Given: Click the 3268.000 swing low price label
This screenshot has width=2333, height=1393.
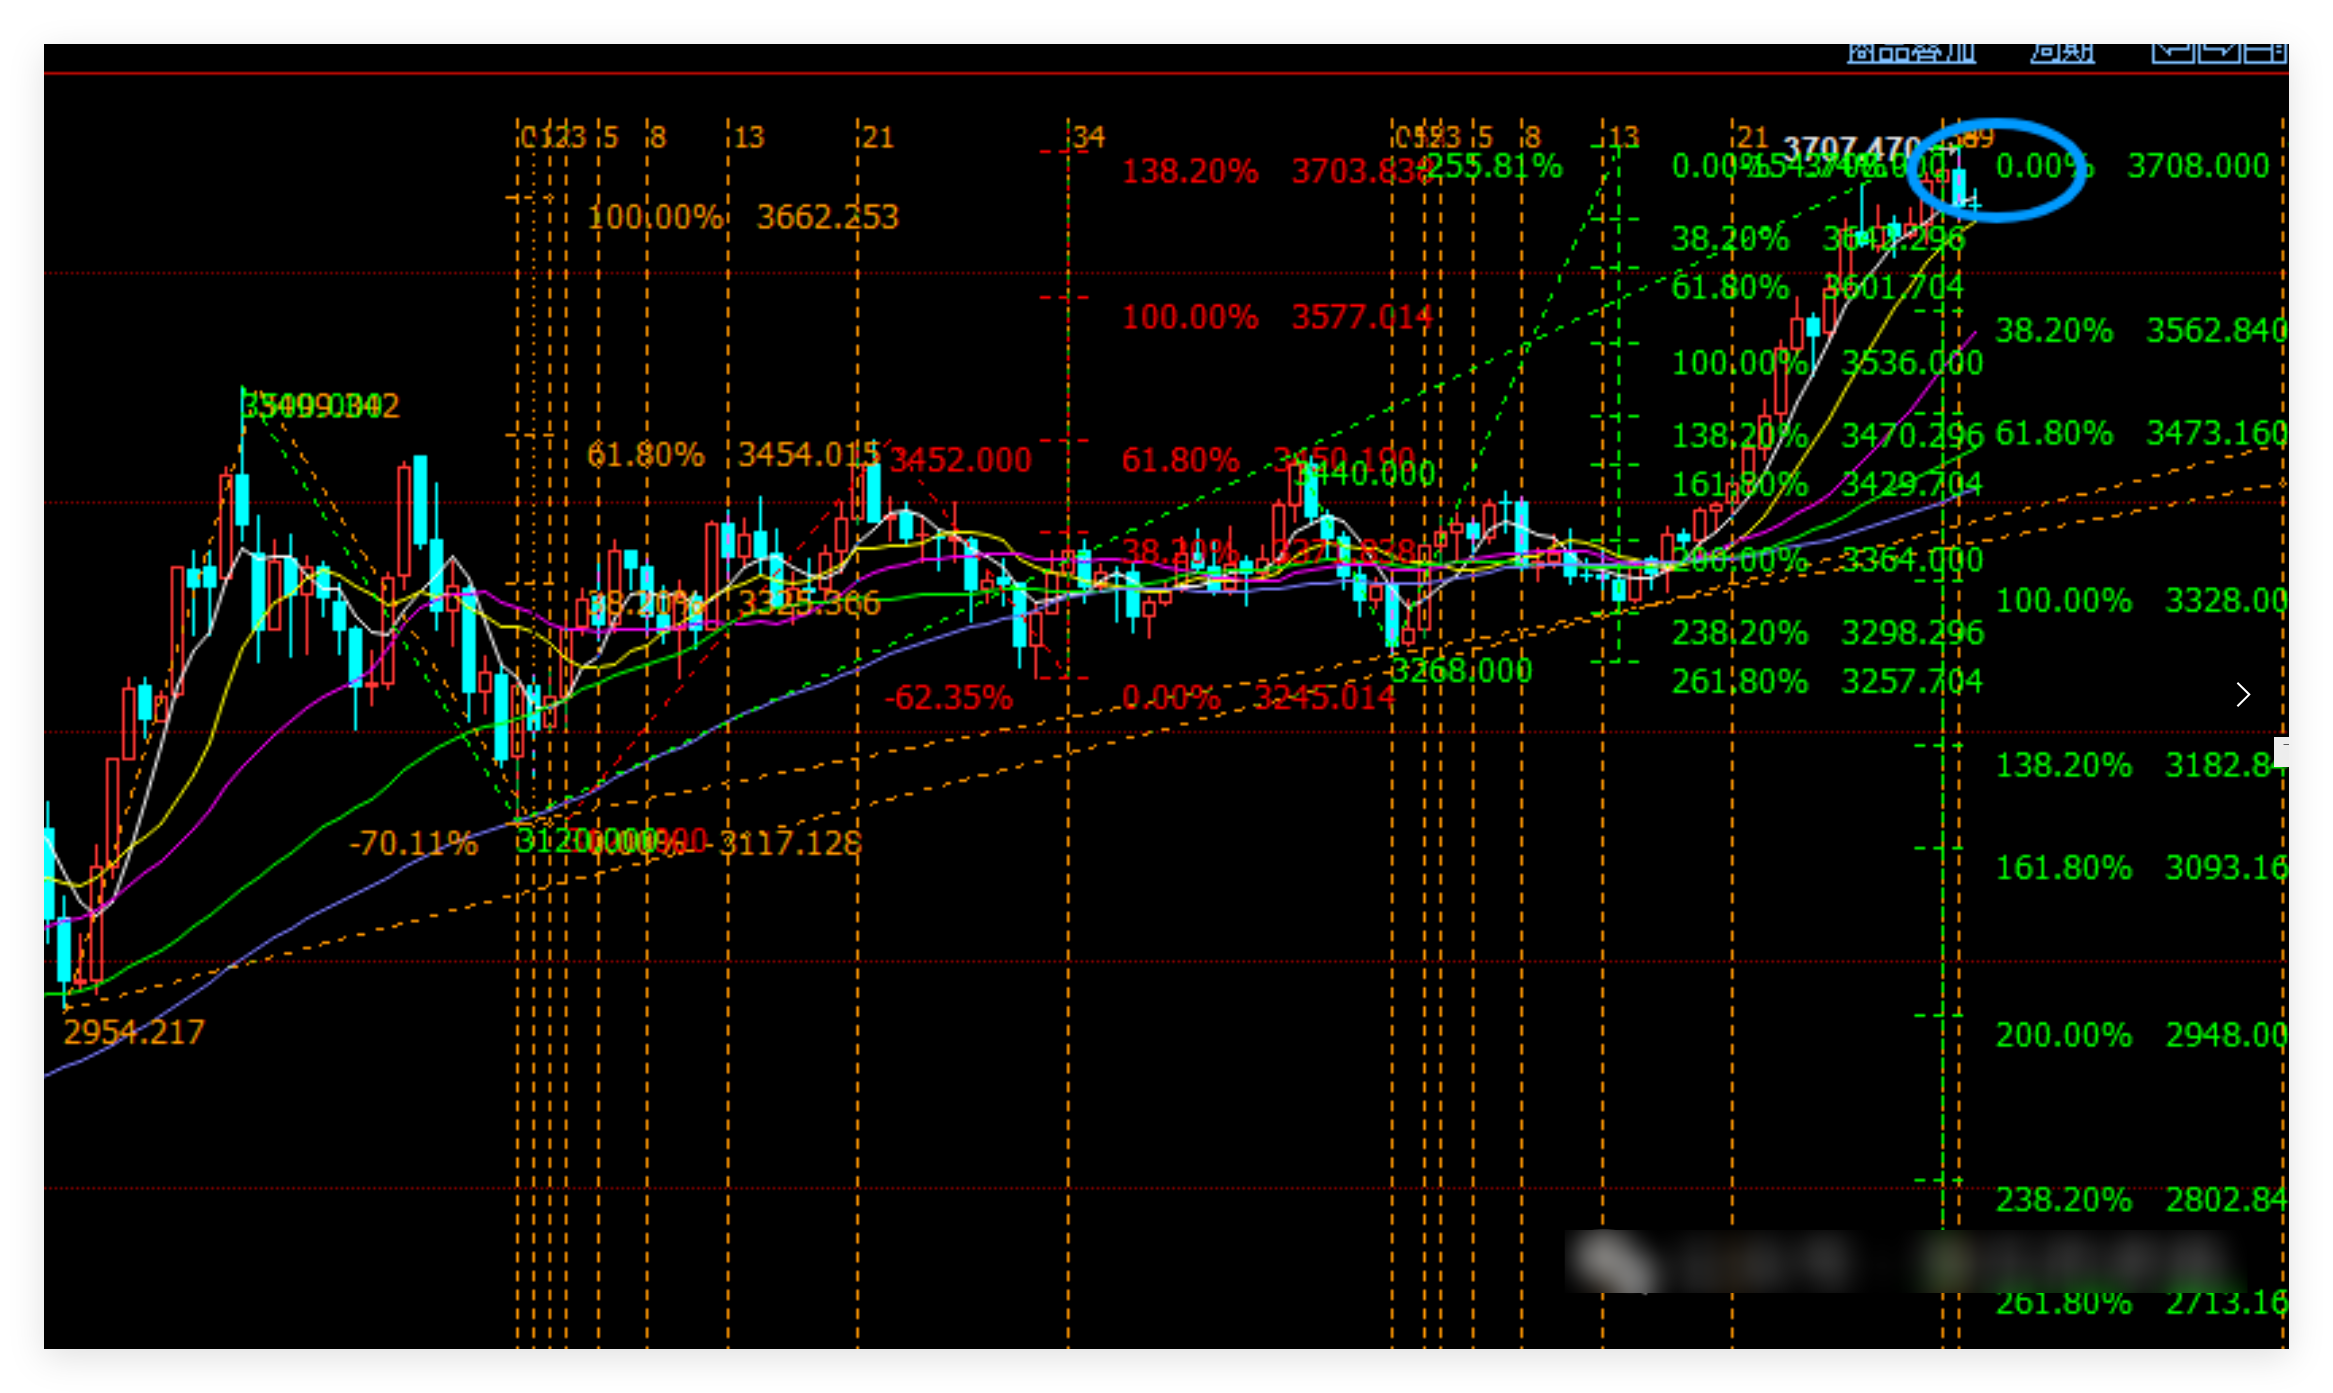Looking at the screenshot, I should (1461, 670).
